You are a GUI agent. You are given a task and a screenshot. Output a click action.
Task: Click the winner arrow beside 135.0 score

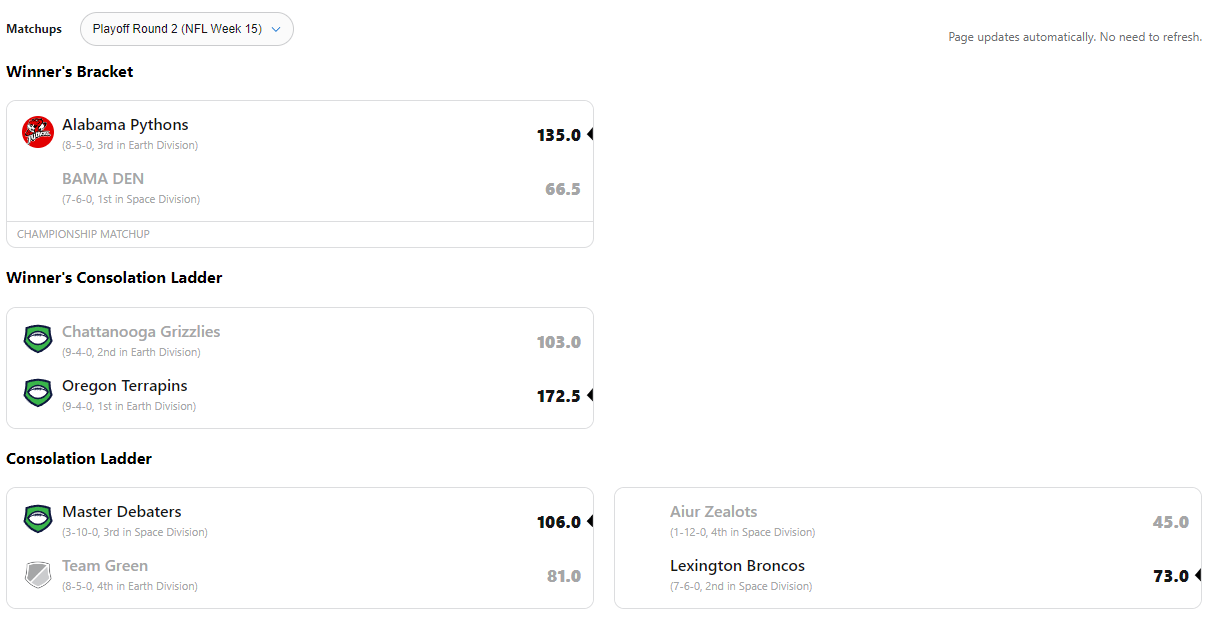click(x=590, y=134)
